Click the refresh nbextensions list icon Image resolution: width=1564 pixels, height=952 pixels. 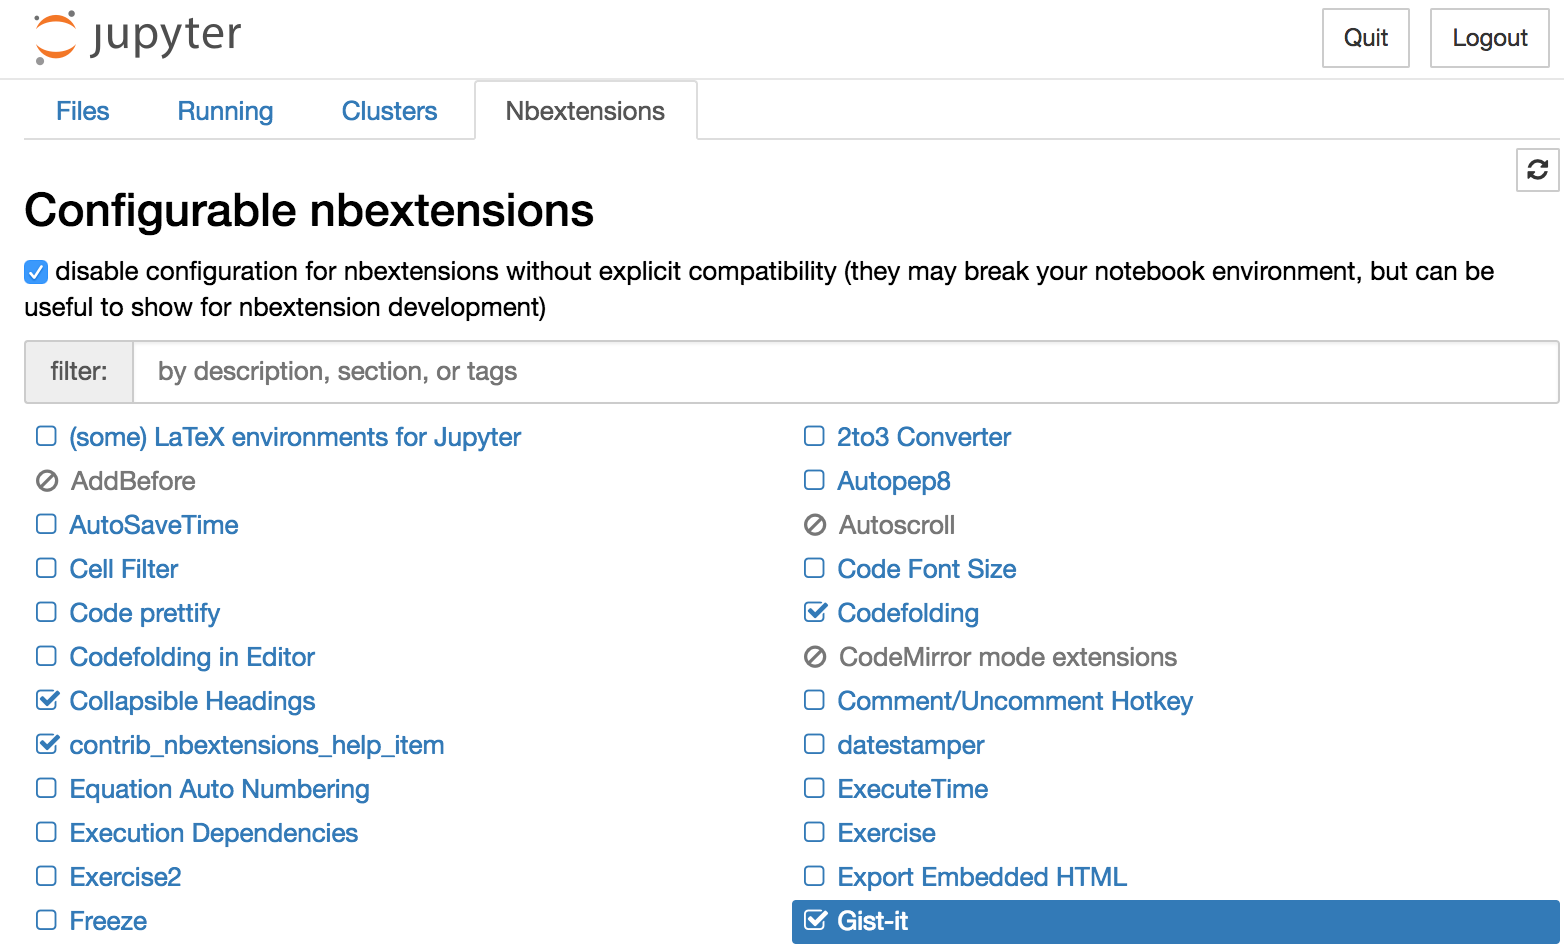click(1537, 170)
